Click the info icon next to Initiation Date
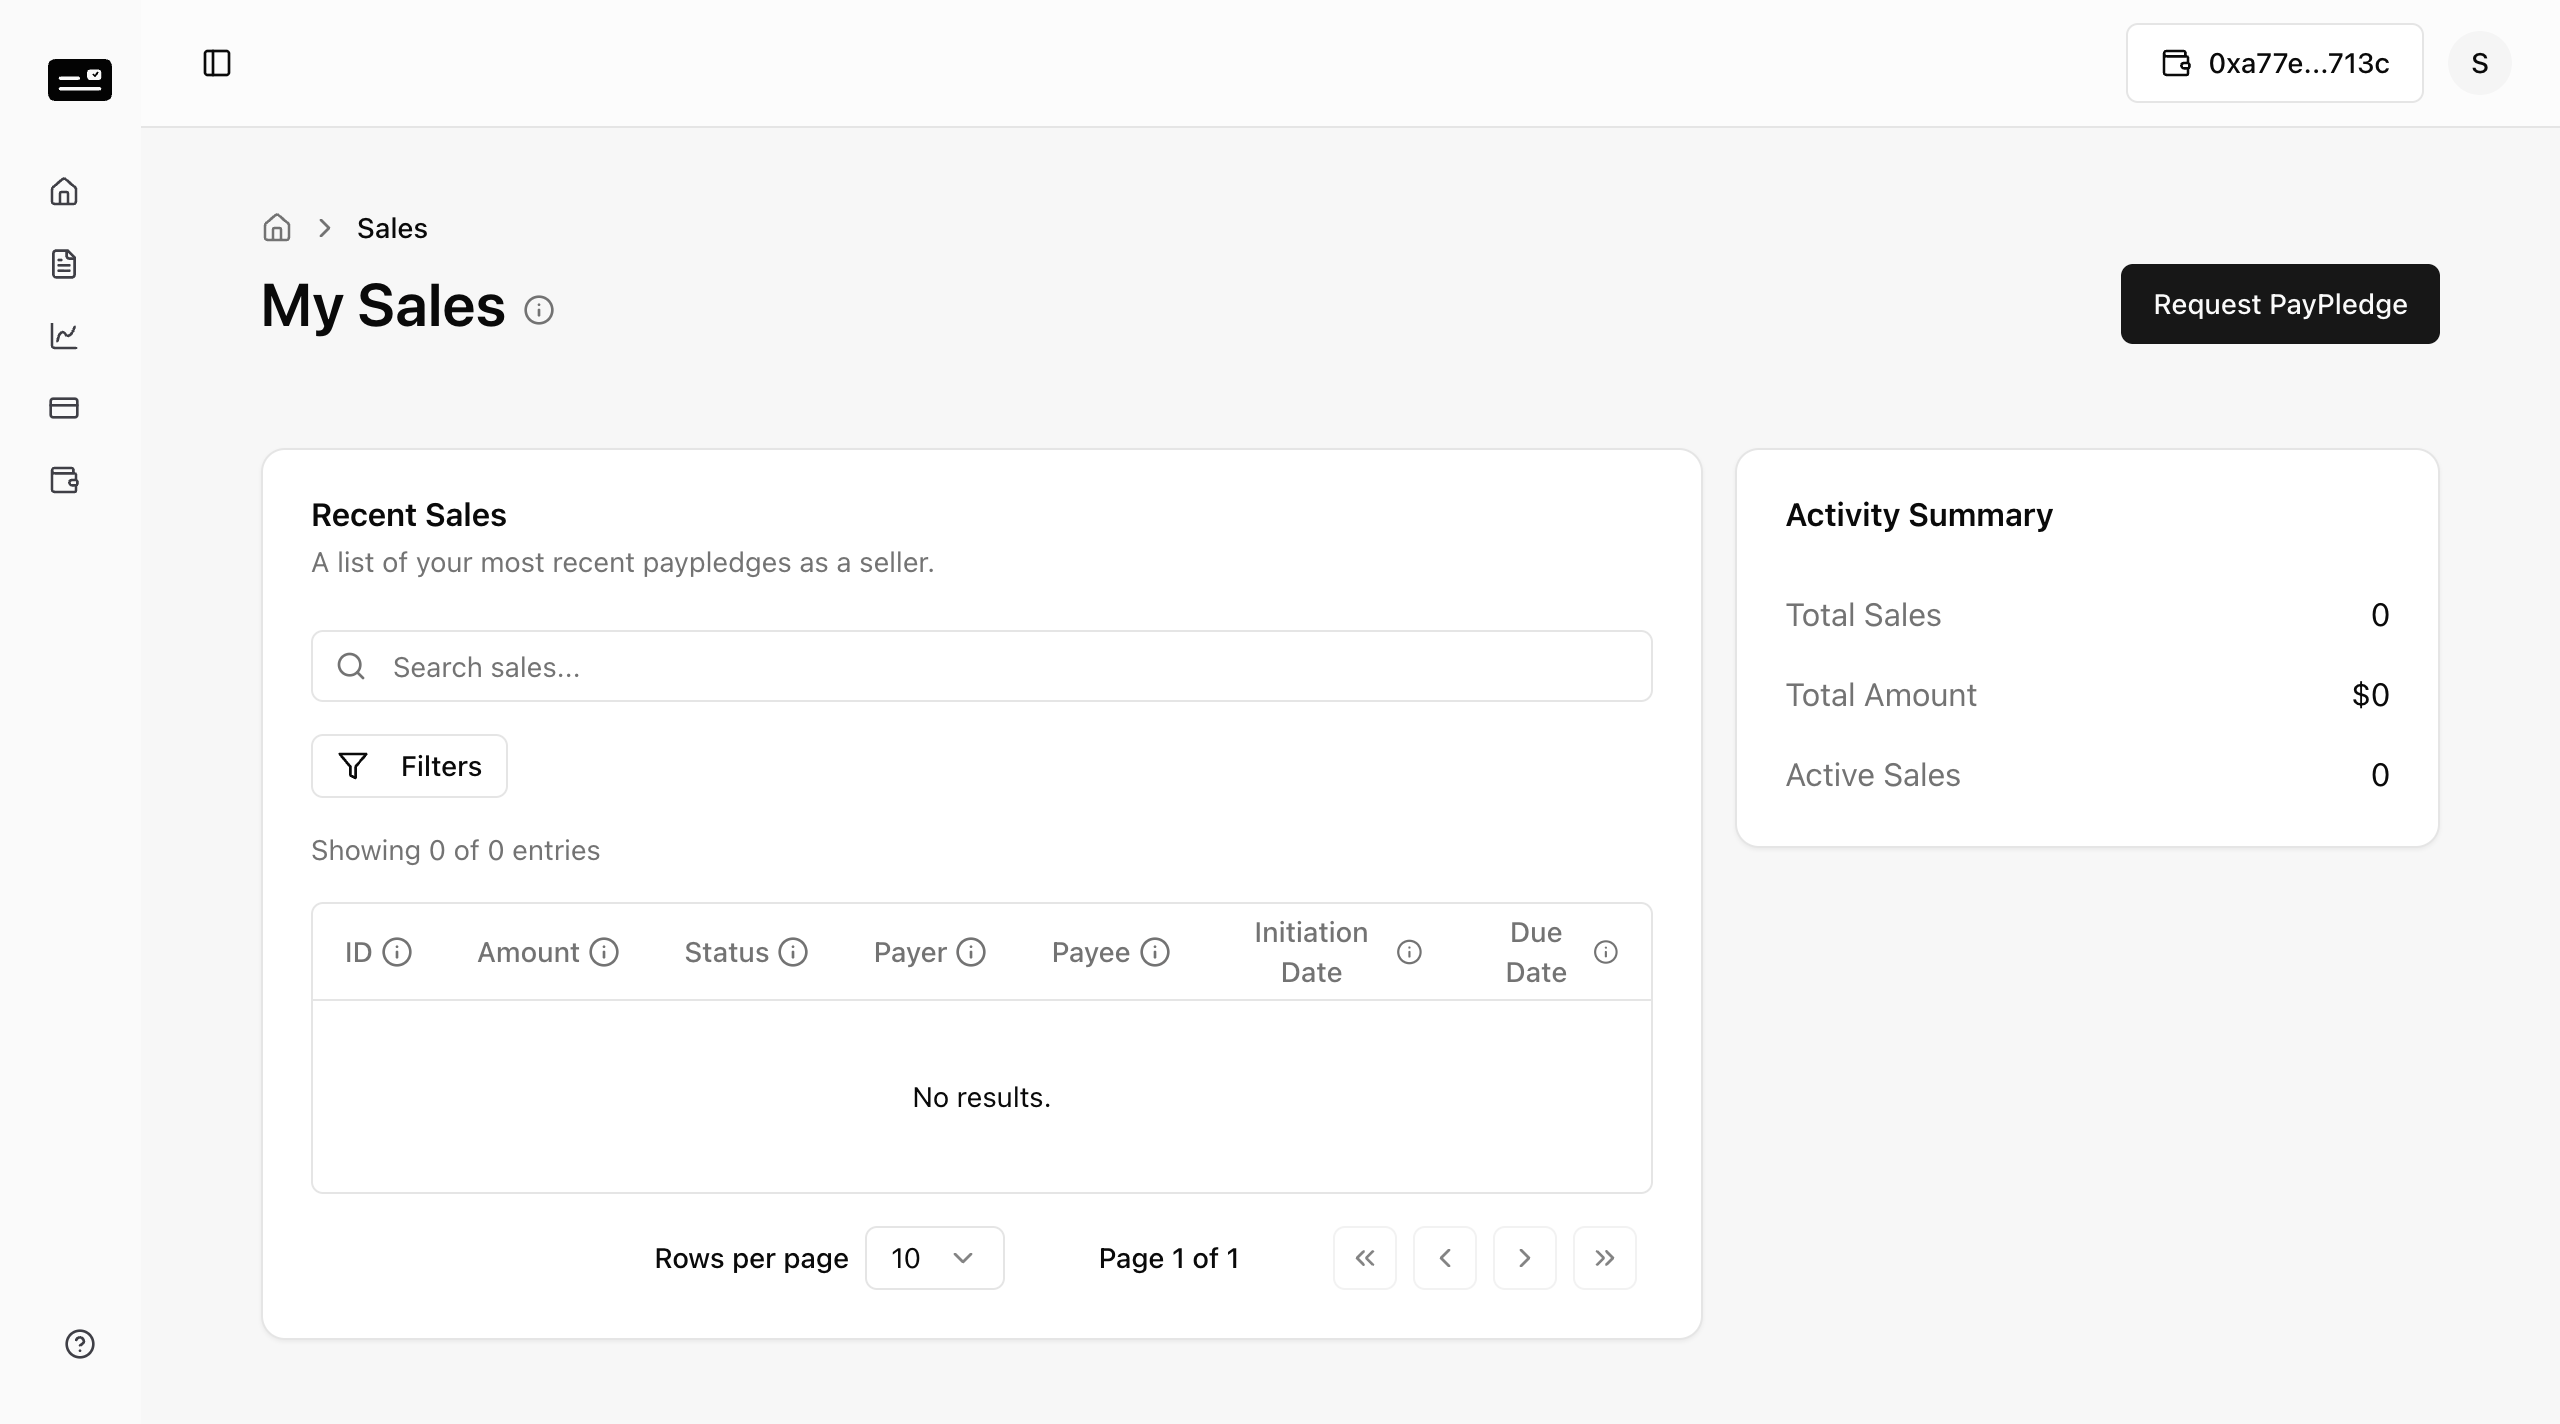The width and height of the screenshot is (2560, 1424). [x=1409, y=952]
